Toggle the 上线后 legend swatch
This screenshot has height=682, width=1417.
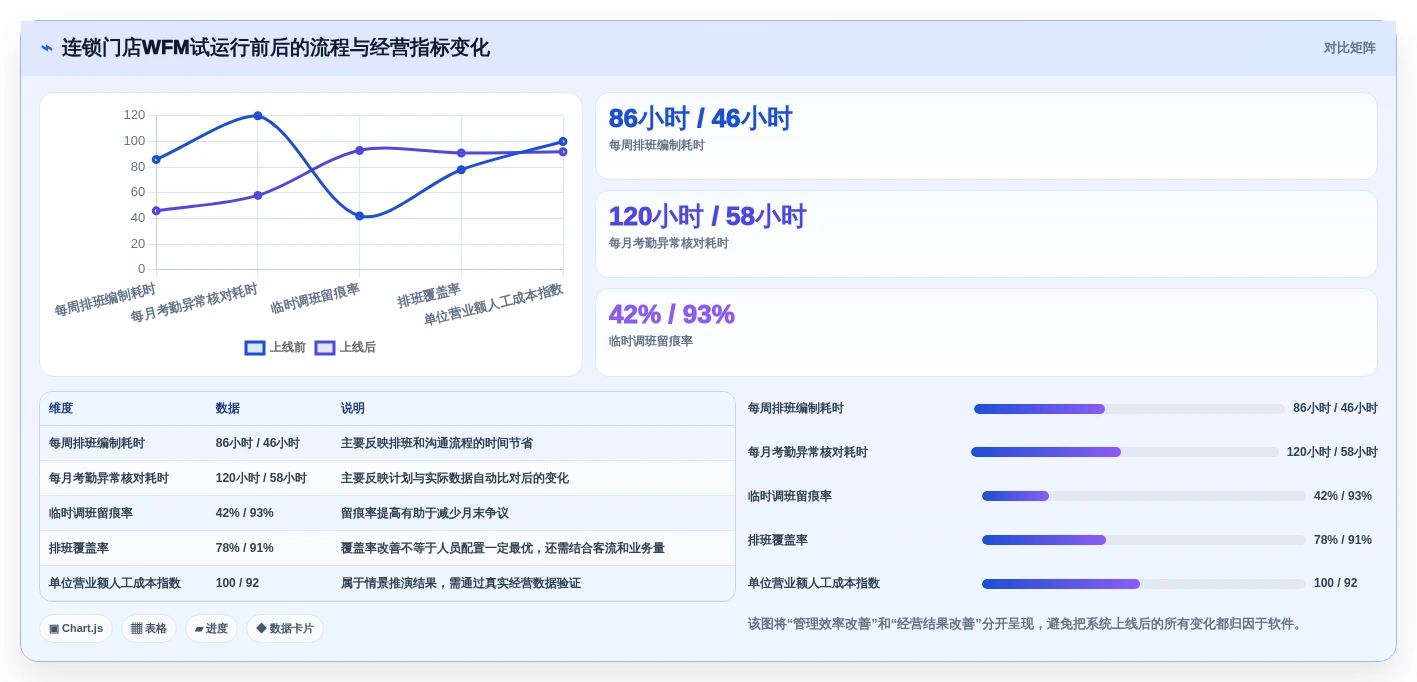pos(325,348)
